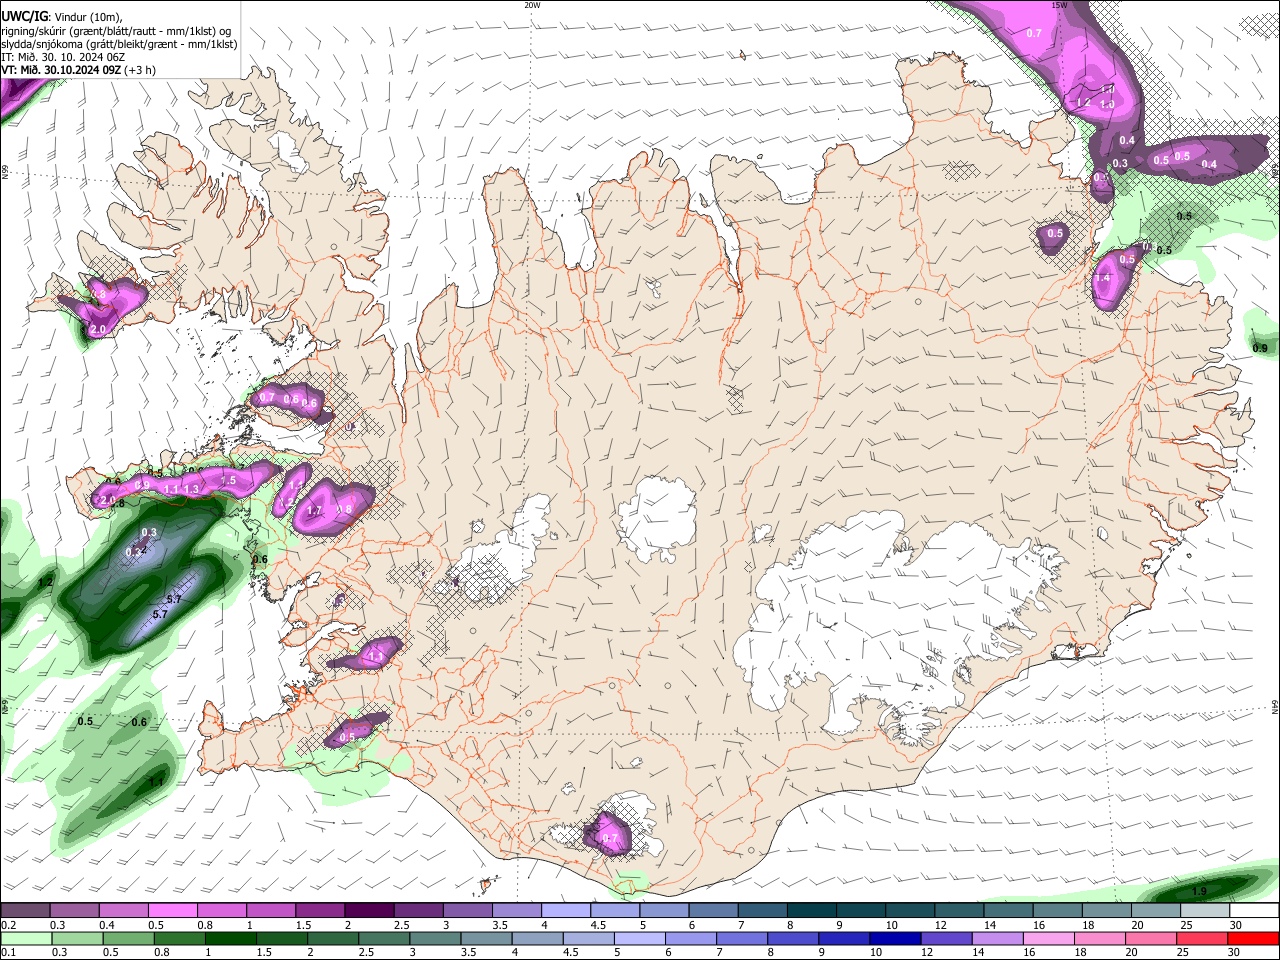1280x960 pixels.
Task: Select the white snow swatch after label 30
Action: [x=1255, y=910]
